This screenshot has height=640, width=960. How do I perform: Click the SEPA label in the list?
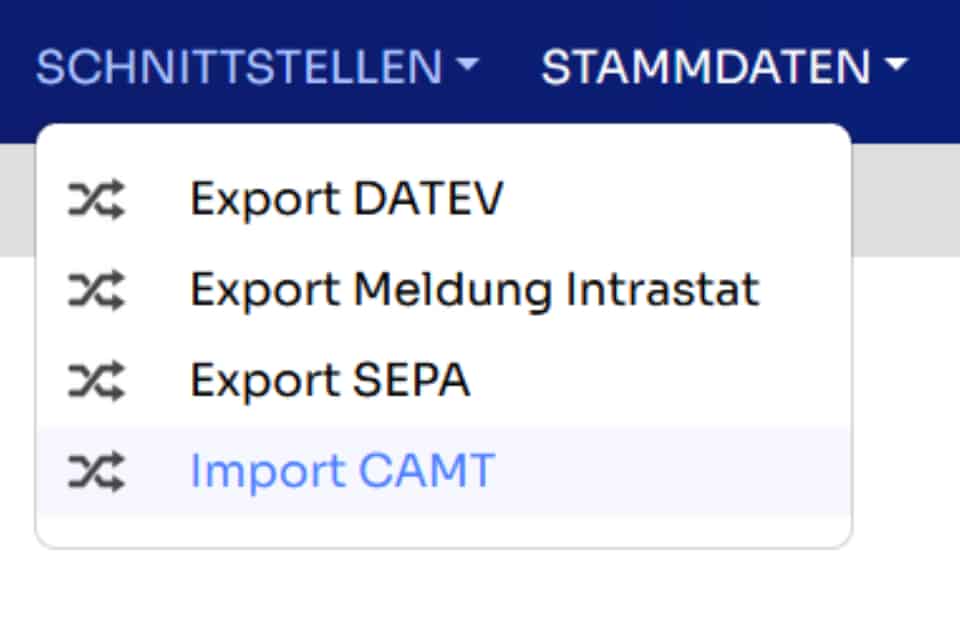coord(411,380)
